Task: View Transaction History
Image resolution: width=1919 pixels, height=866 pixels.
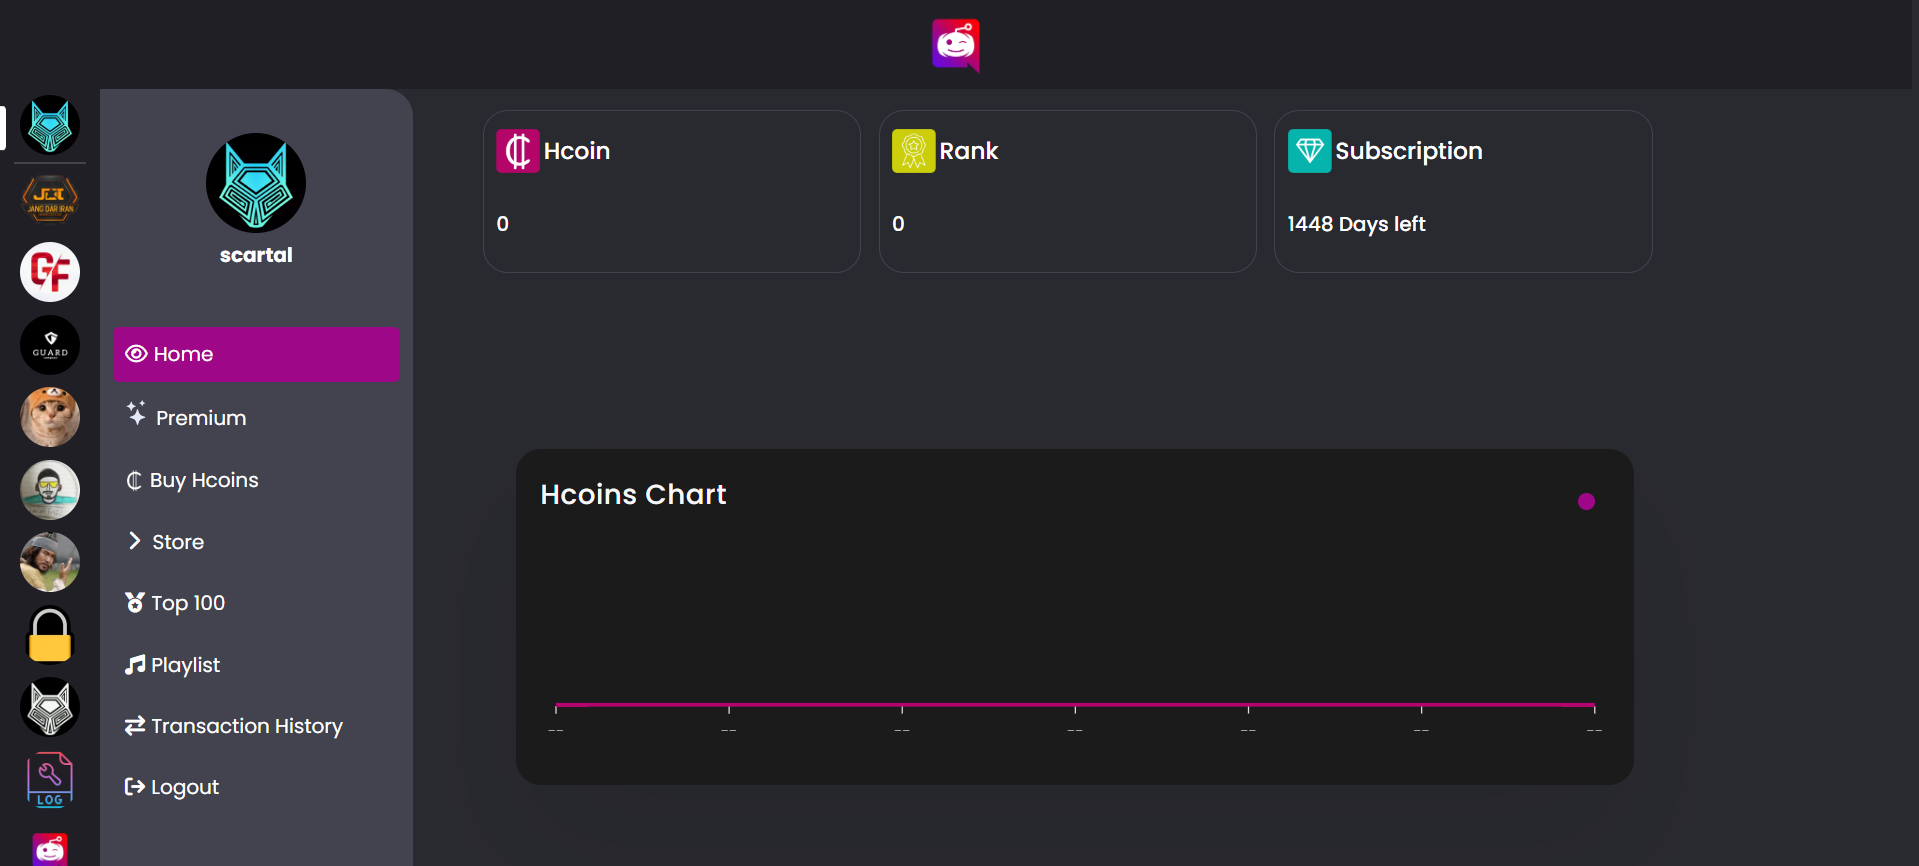Action: coord(246,726)
